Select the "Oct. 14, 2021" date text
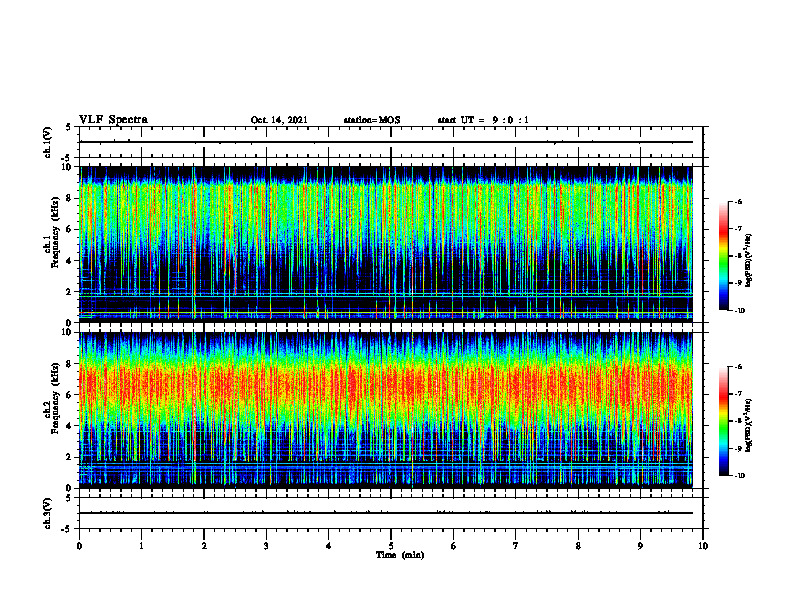The image size is (792, 612). (x=279, y=120)
